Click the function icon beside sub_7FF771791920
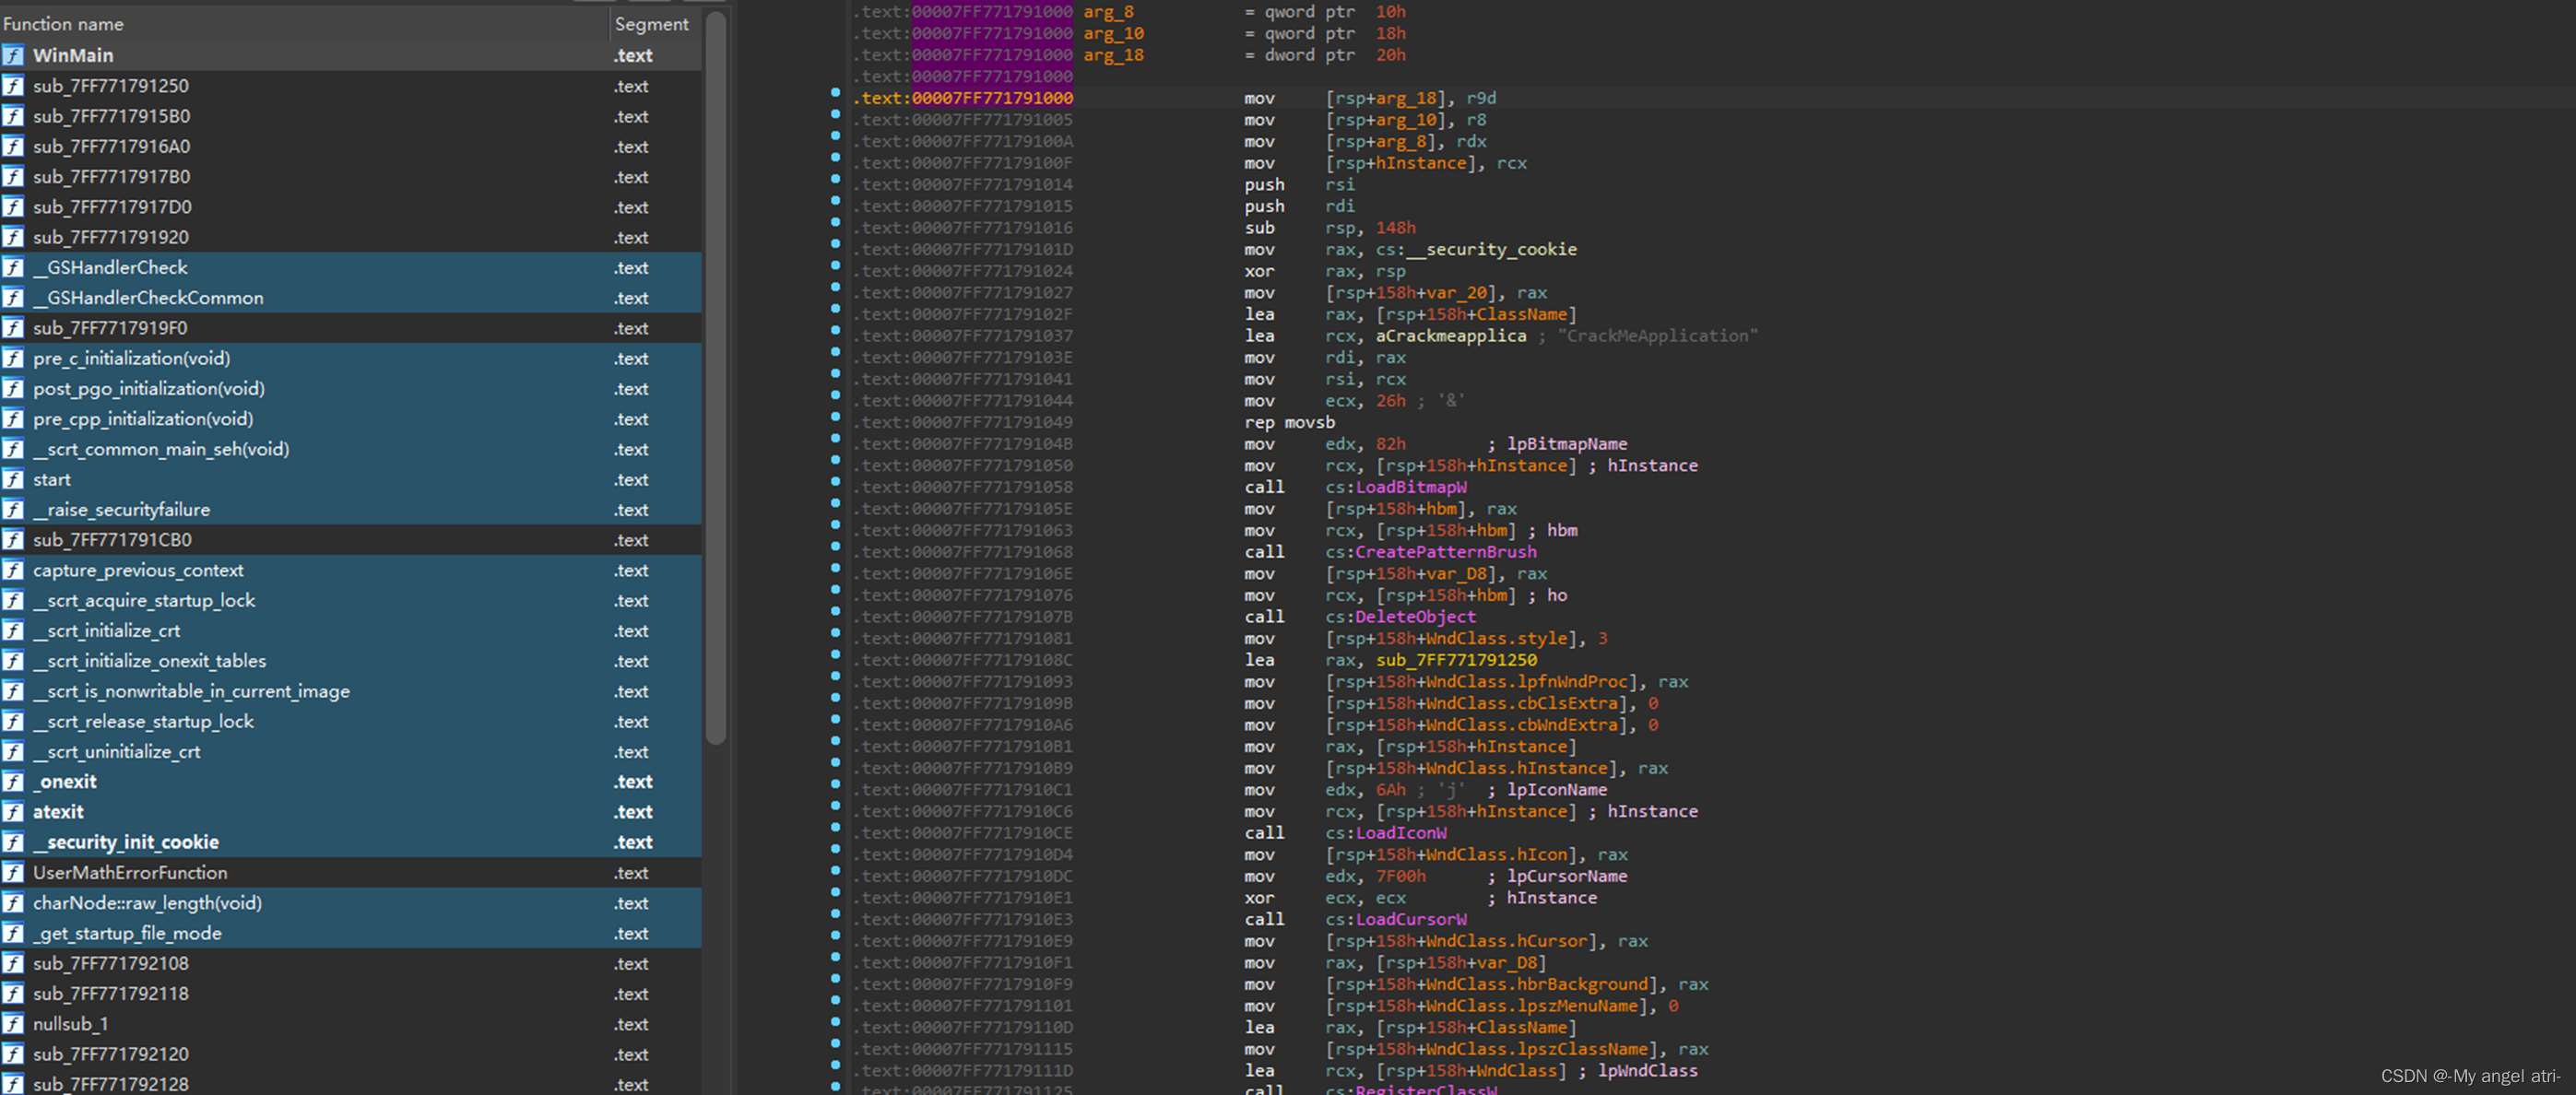The width and height of the screenshot is (2576, 1095). (13, 237)
